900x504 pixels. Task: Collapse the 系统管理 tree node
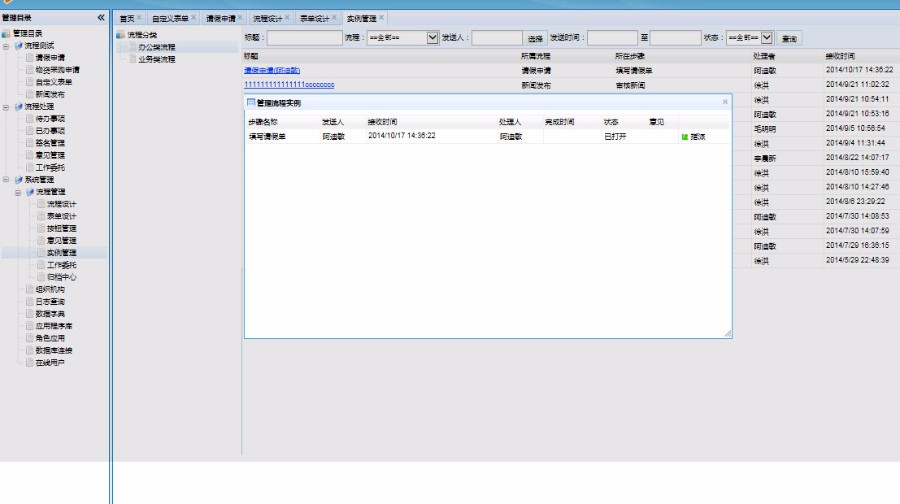click(6, 180)
